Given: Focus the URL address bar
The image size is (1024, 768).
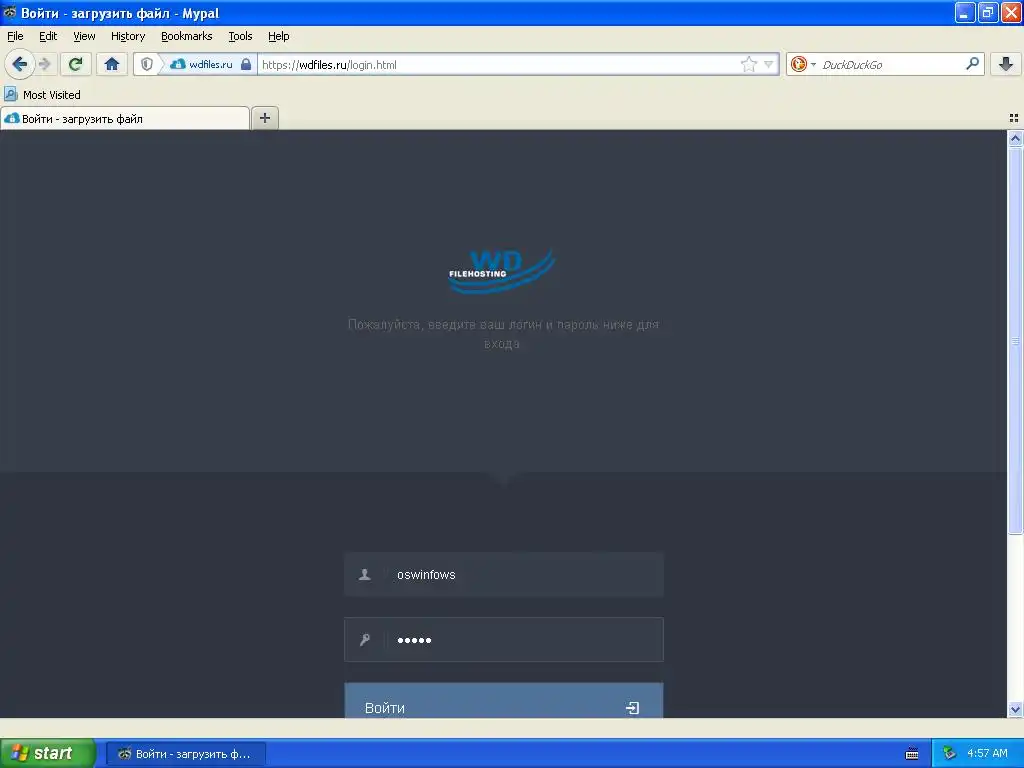Looking at the screenshot, I should (499, 64).
